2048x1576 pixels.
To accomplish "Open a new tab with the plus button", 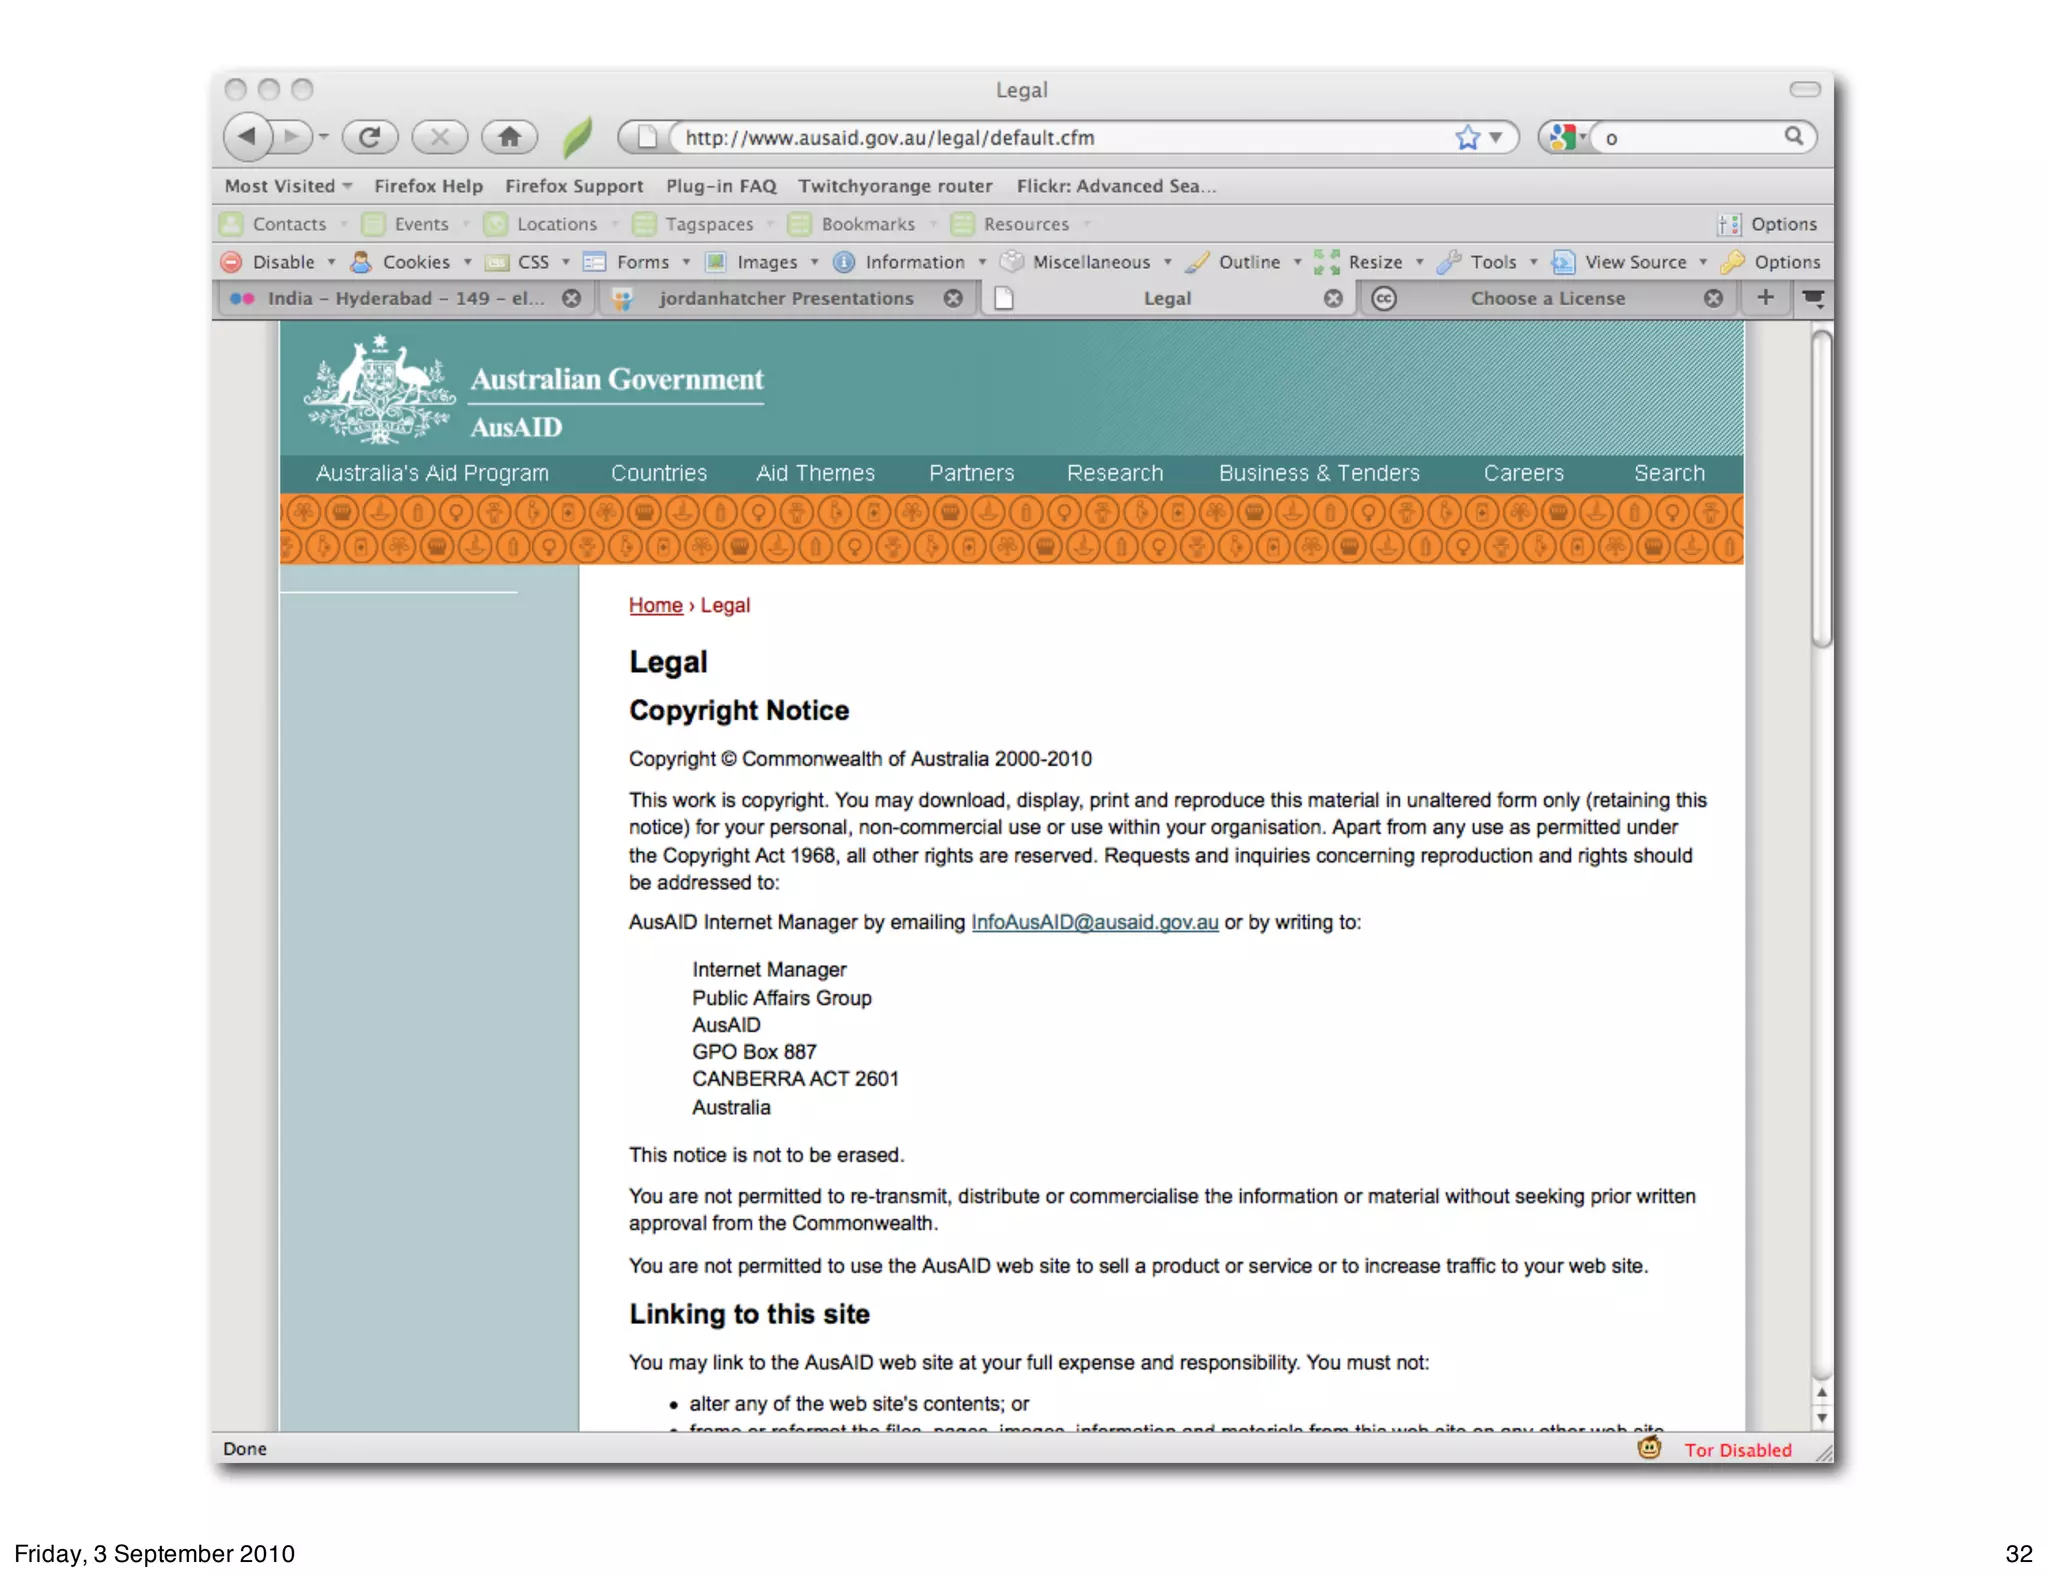I will (x=1765, y=298).
